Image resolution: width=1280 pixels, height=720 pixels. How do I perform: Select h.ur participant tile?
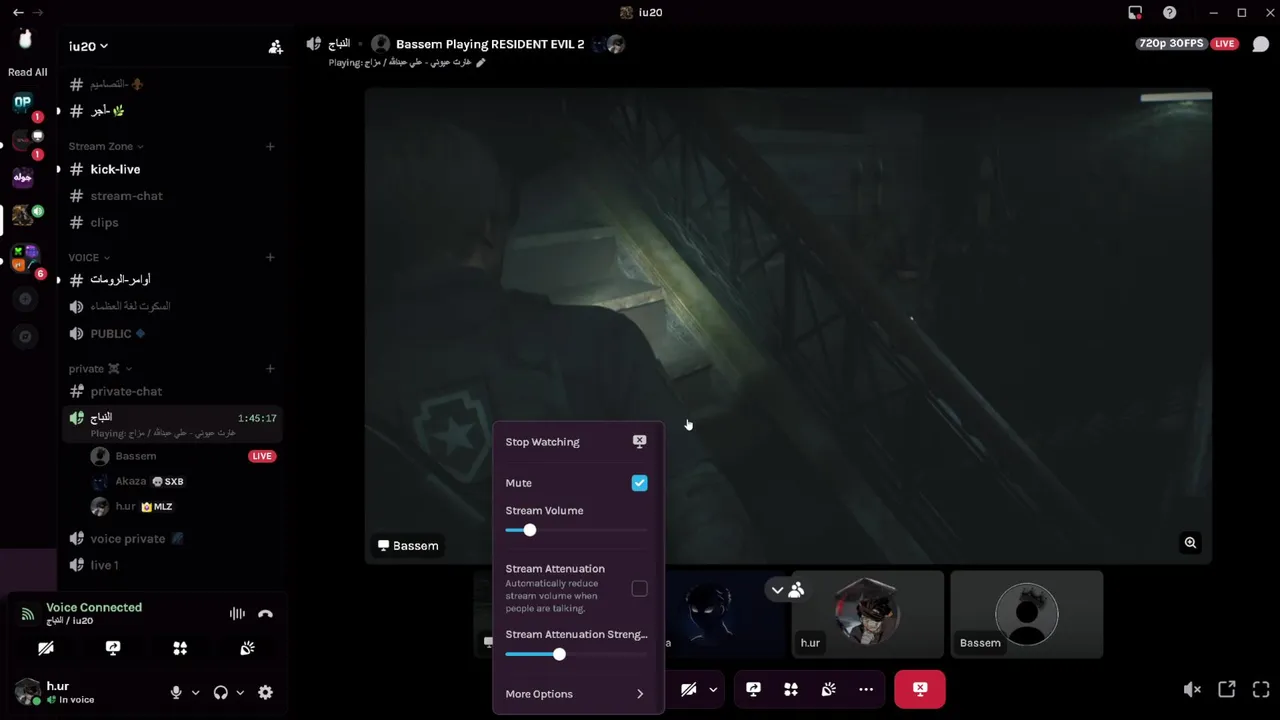click(x=867, y=614)
